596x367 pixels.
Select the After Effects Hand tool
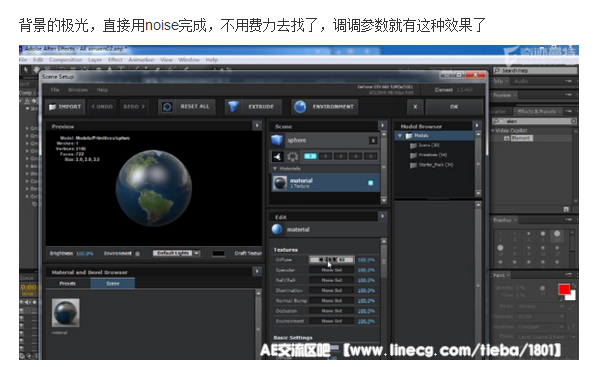(x=36, y=70)
